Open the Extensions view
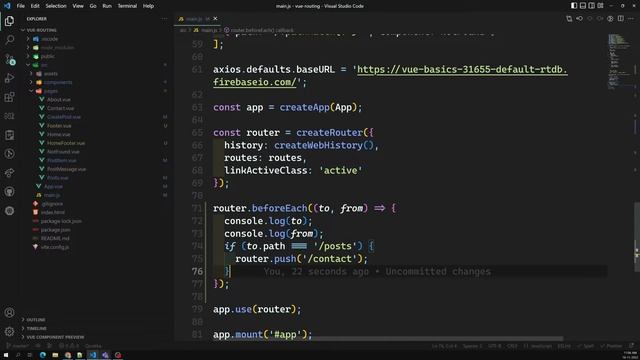Screen dimensions: 640x360 [x=9, y=97]
